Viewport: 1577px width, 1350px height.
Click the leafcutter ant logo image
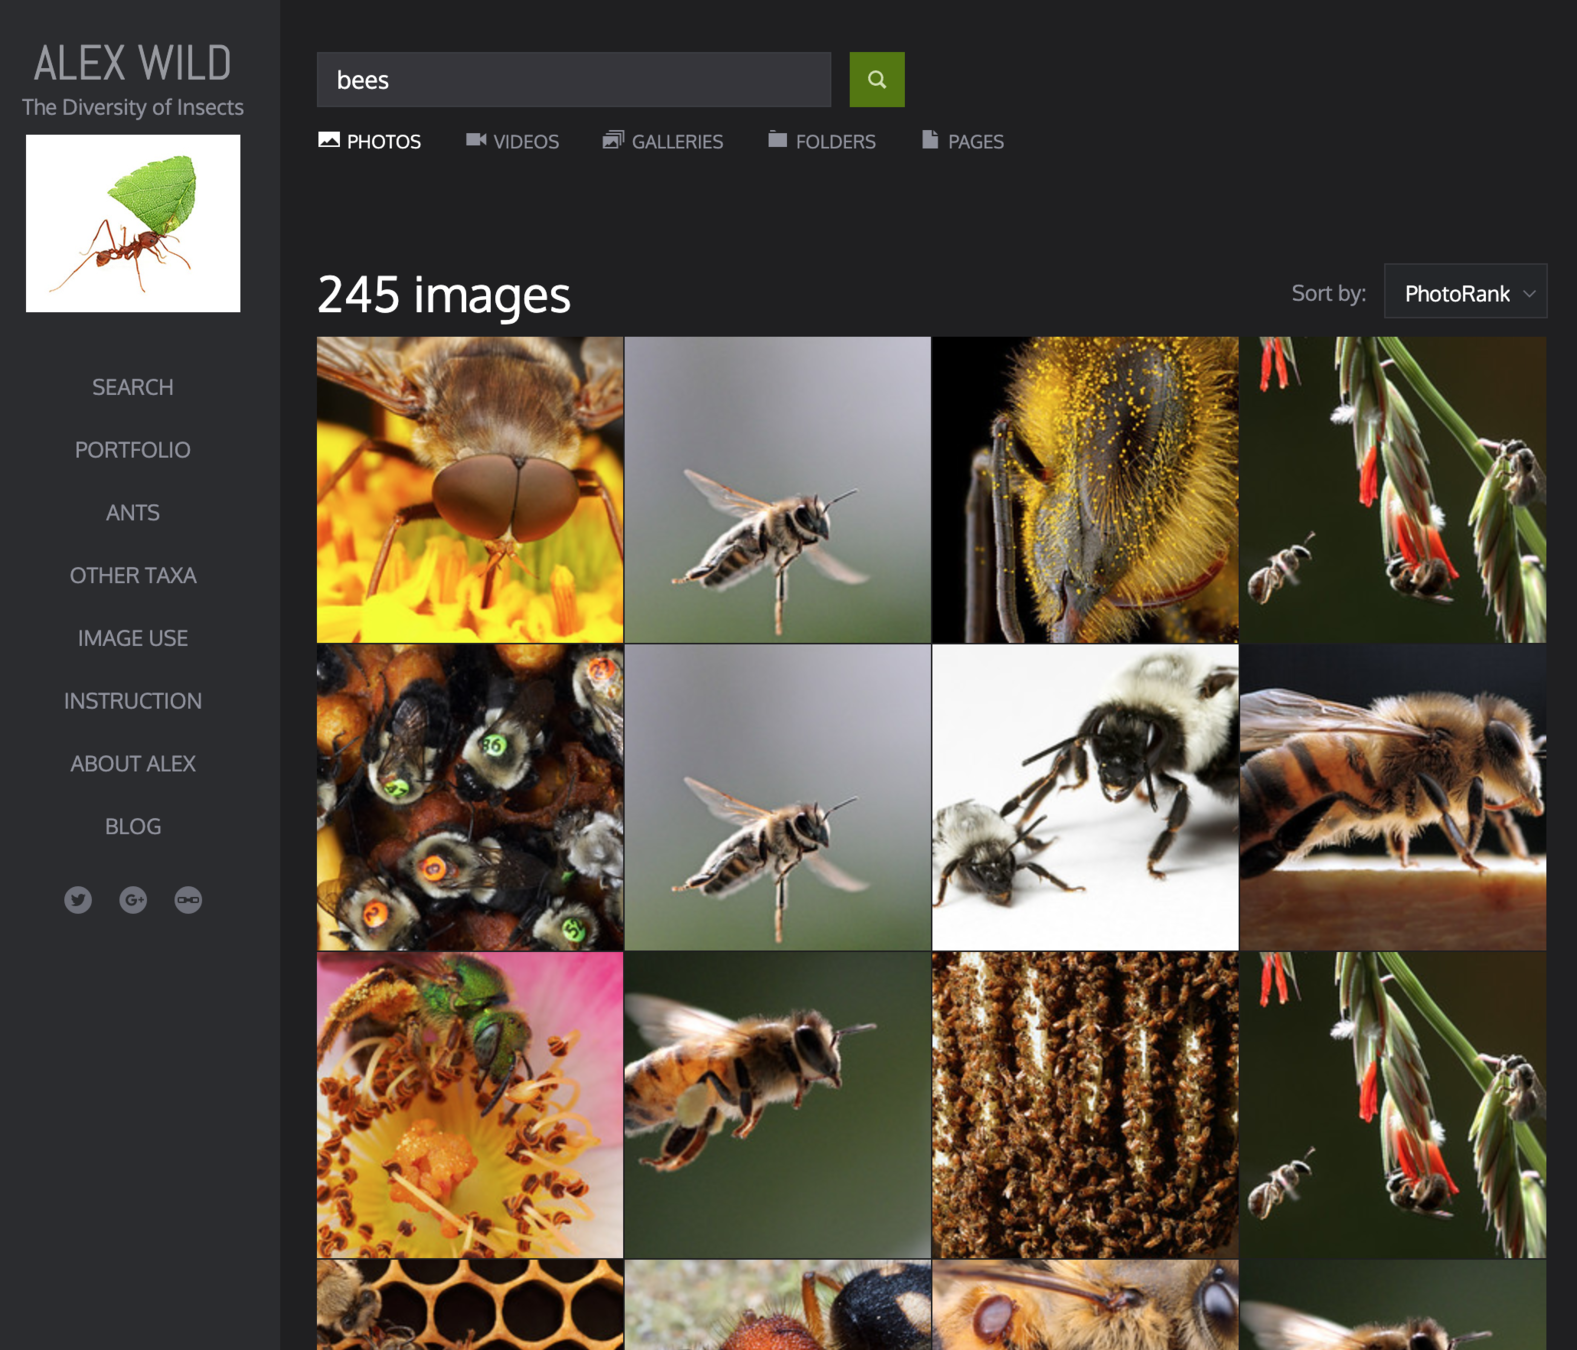(133, 223)
